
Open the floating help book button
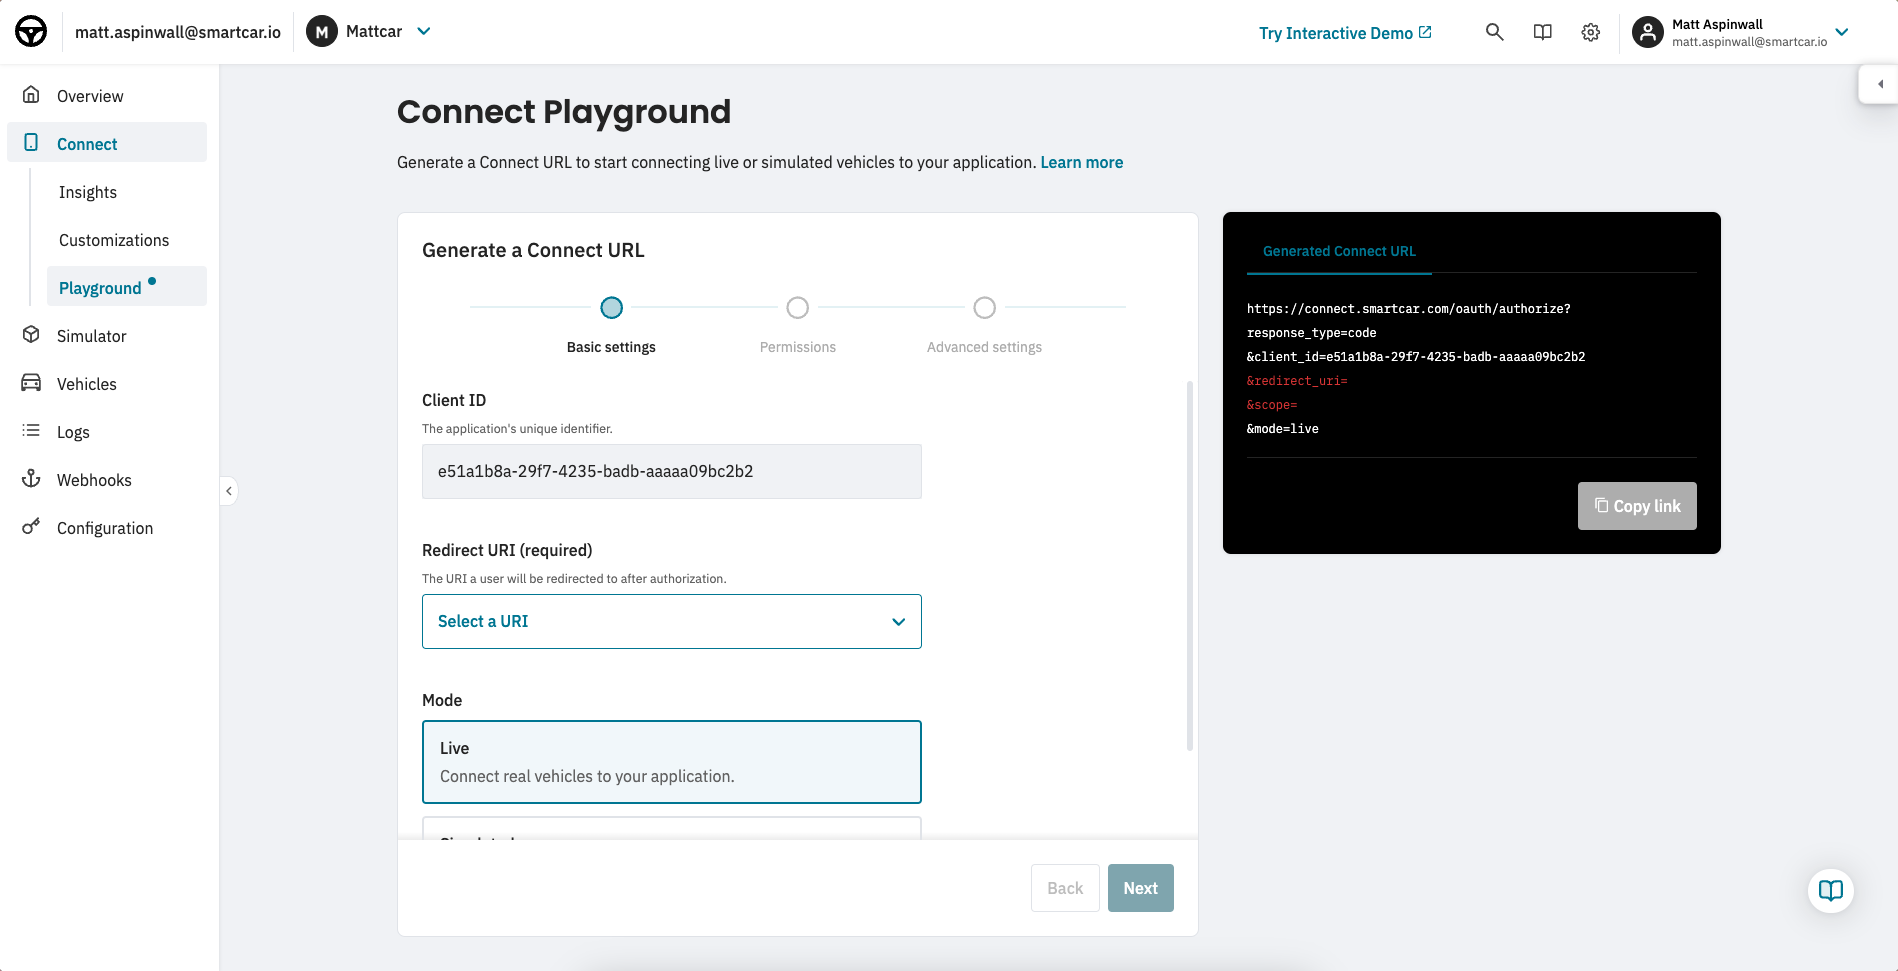click(x=1830, y=890)
